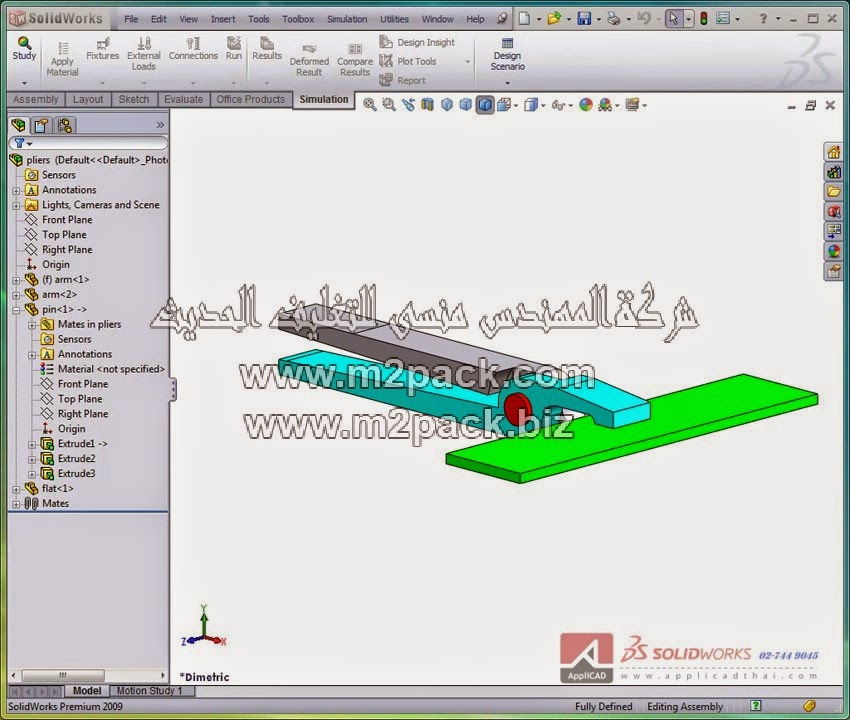The height and width of the screenshot is (720, 850).
Task: Click the Run simulation icon
Action: point(234,43)
